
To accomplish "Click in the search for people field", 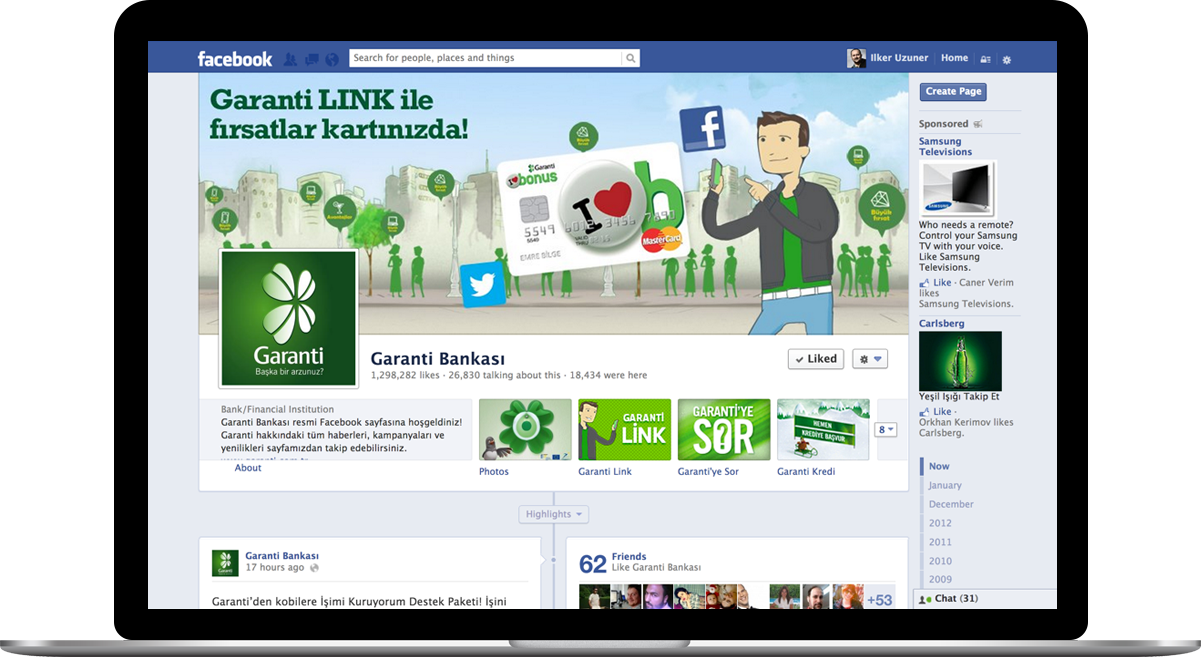I will pyautogui.click(x=486, y=58).
